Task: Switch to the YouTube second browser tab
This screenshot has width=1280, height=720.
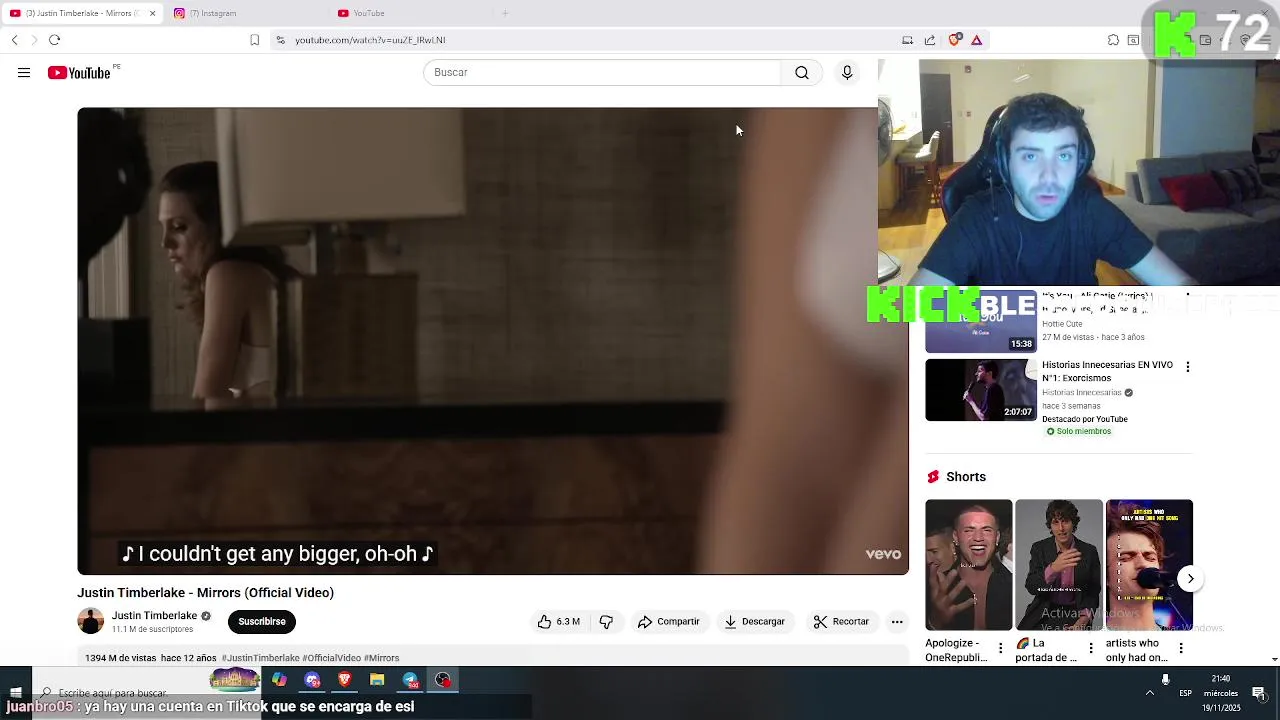Action: pos(410,13)
